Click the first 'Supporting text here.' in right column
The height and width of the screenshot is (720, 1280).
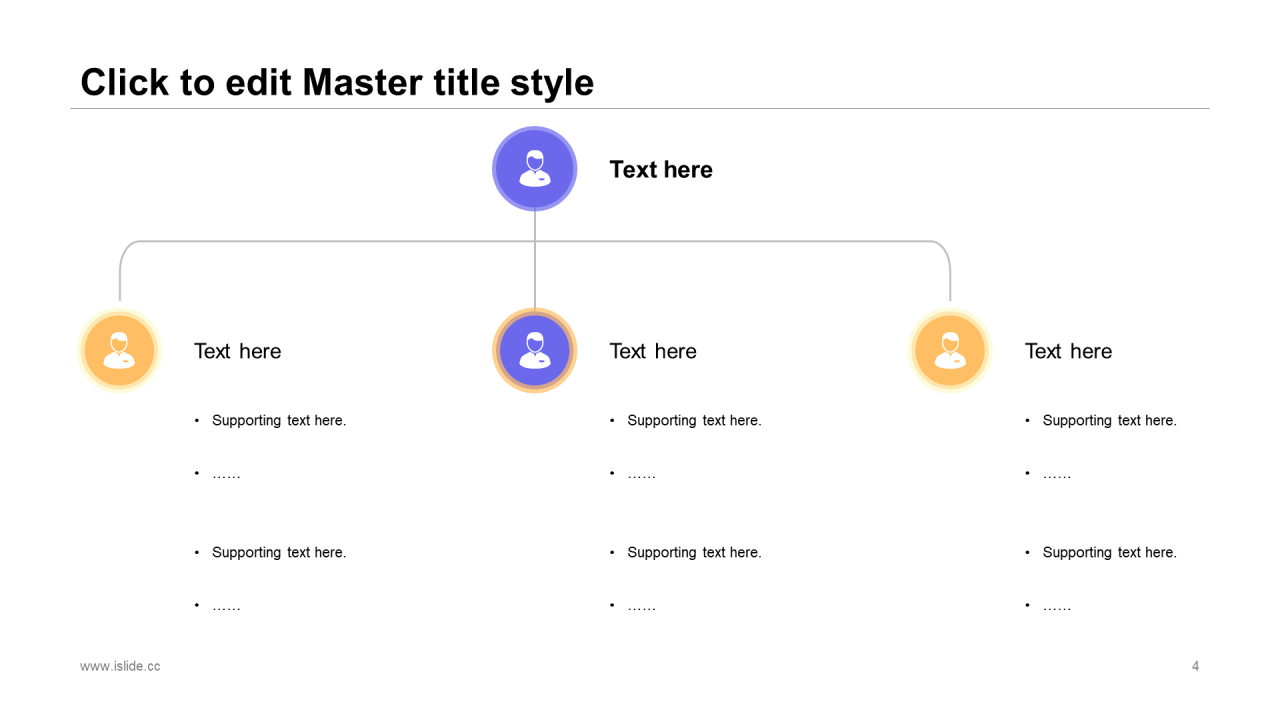click(1109, 421)
